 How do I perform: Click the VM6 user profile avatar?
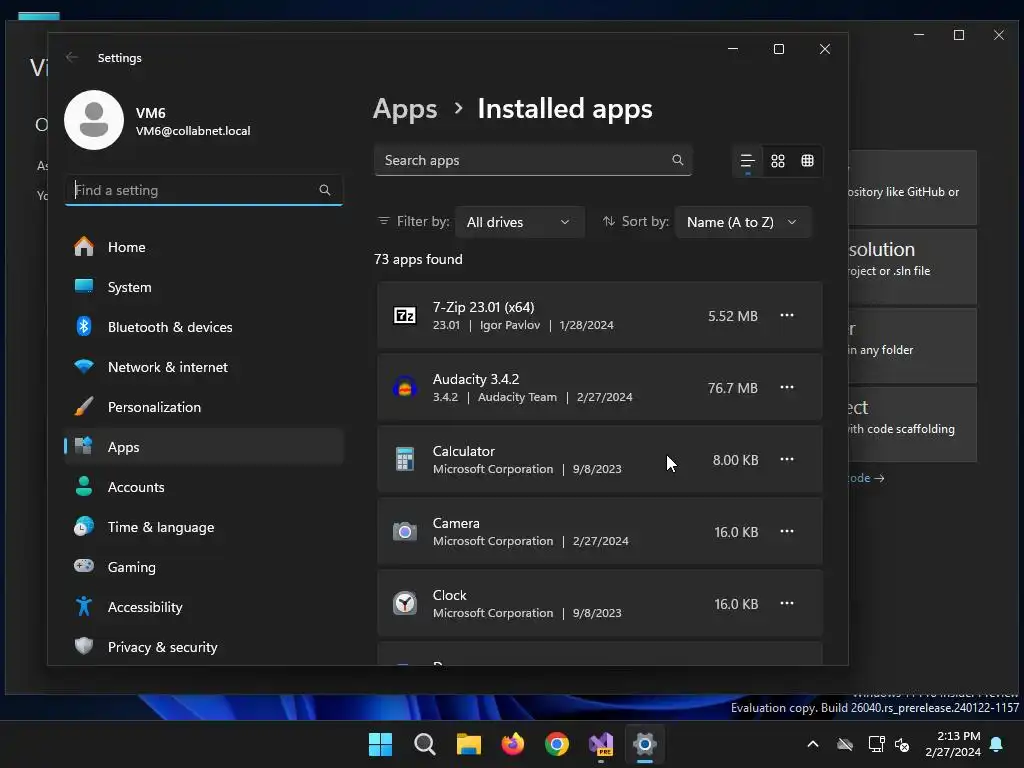point(94,120)
